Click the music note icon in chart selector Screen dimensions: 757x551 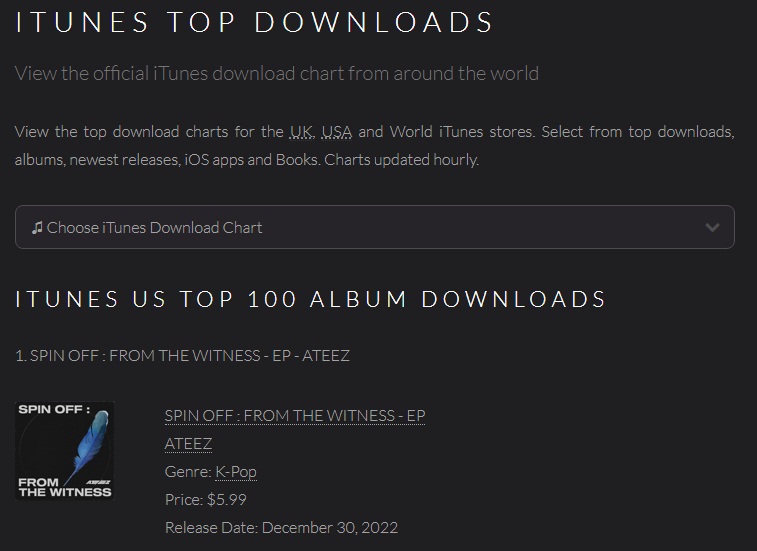click(x=37, y=227)
